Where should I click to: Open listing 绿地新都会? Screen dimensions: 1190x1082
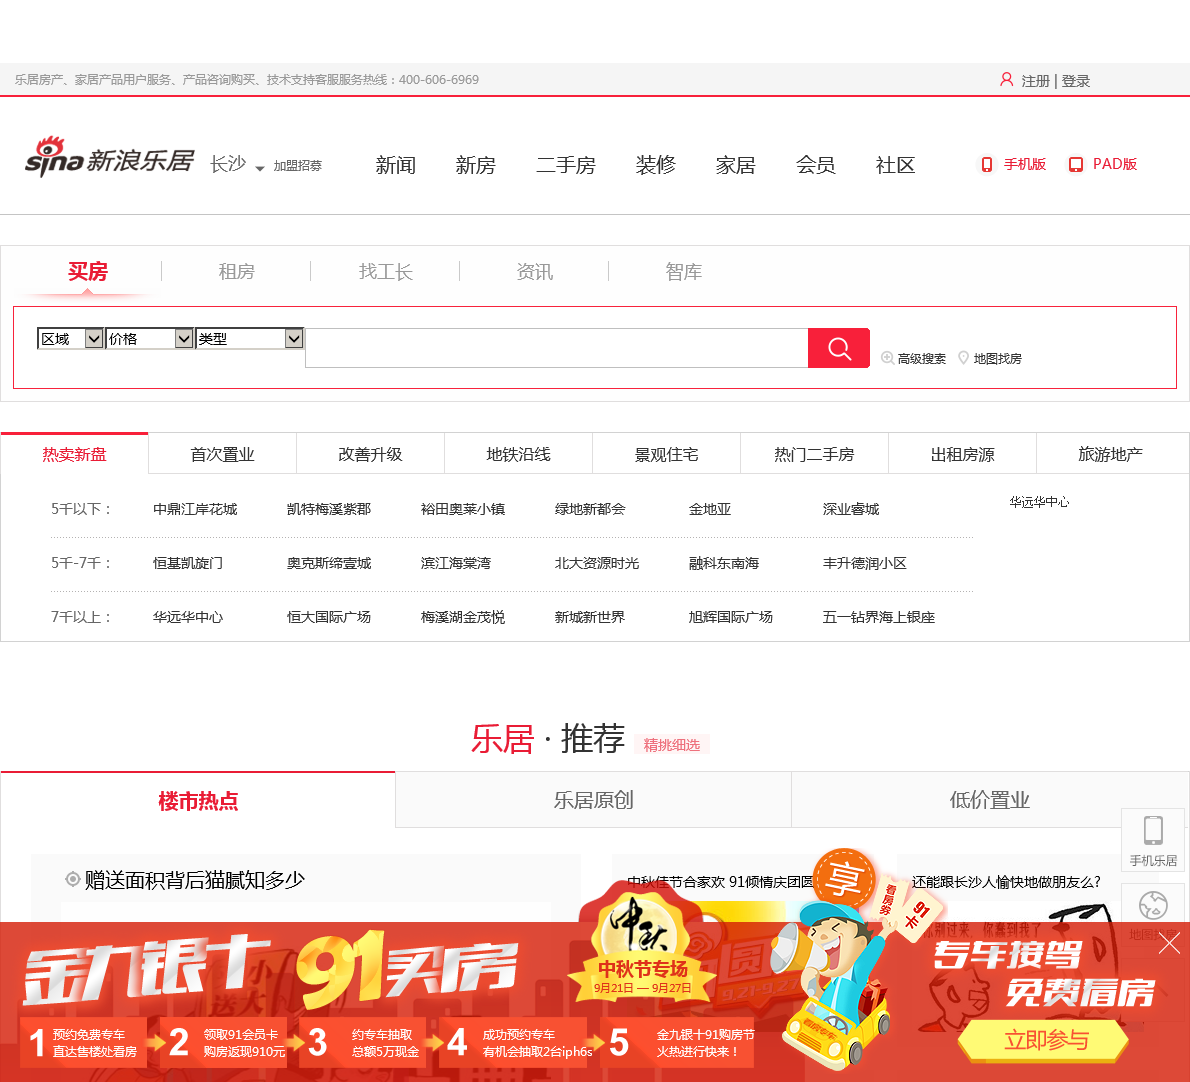pyautogui.click(x=590, y=509)
